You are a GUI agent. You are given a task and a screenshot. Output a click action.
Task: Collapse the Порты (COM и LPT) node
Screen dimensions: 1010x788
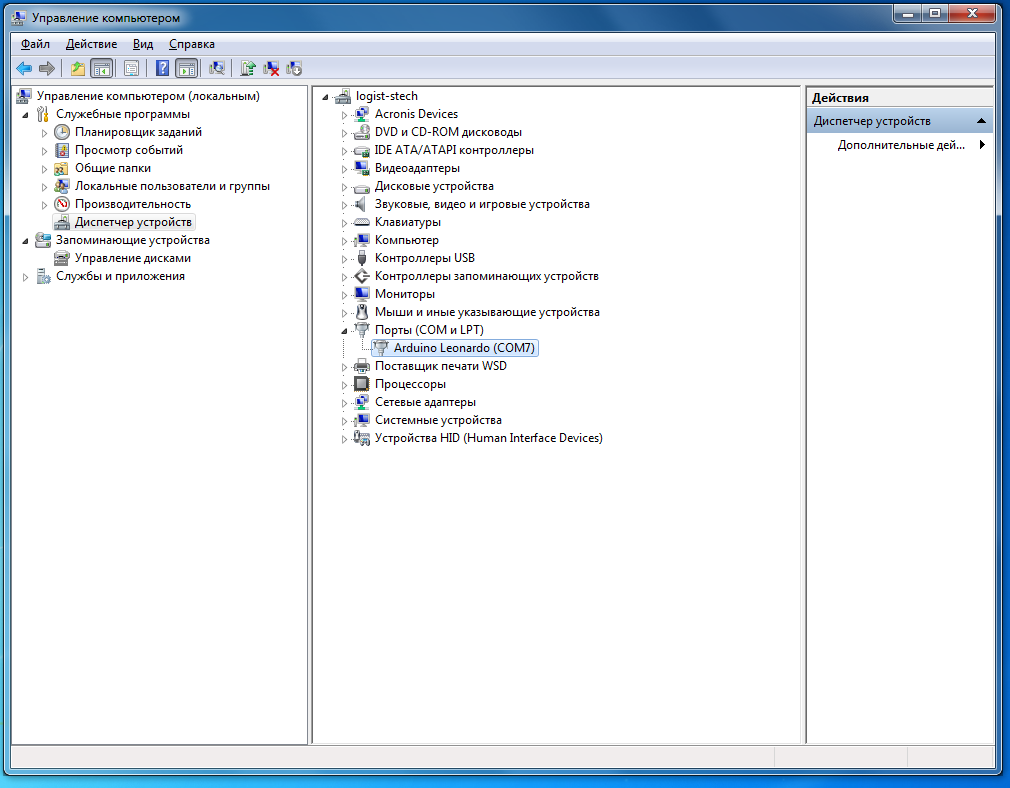(345, 330)
